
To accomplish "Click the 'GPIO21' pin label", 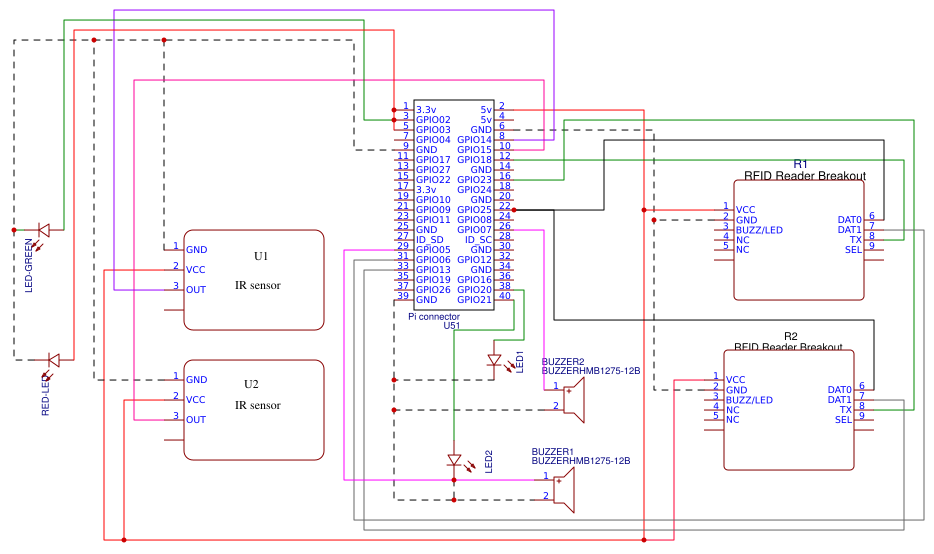I will click(x=474, y=300).
